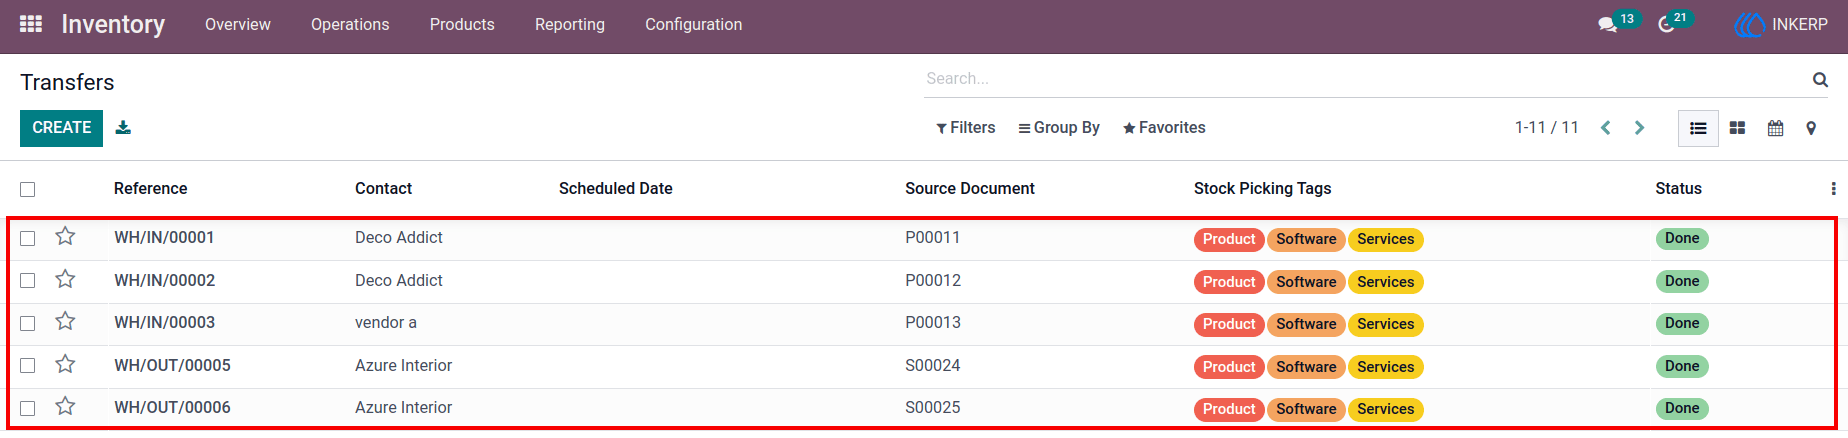Click Product tag in WH/IN/00001 row
The height and width of the screenshot is (438, 1848).
point(1229,239)
